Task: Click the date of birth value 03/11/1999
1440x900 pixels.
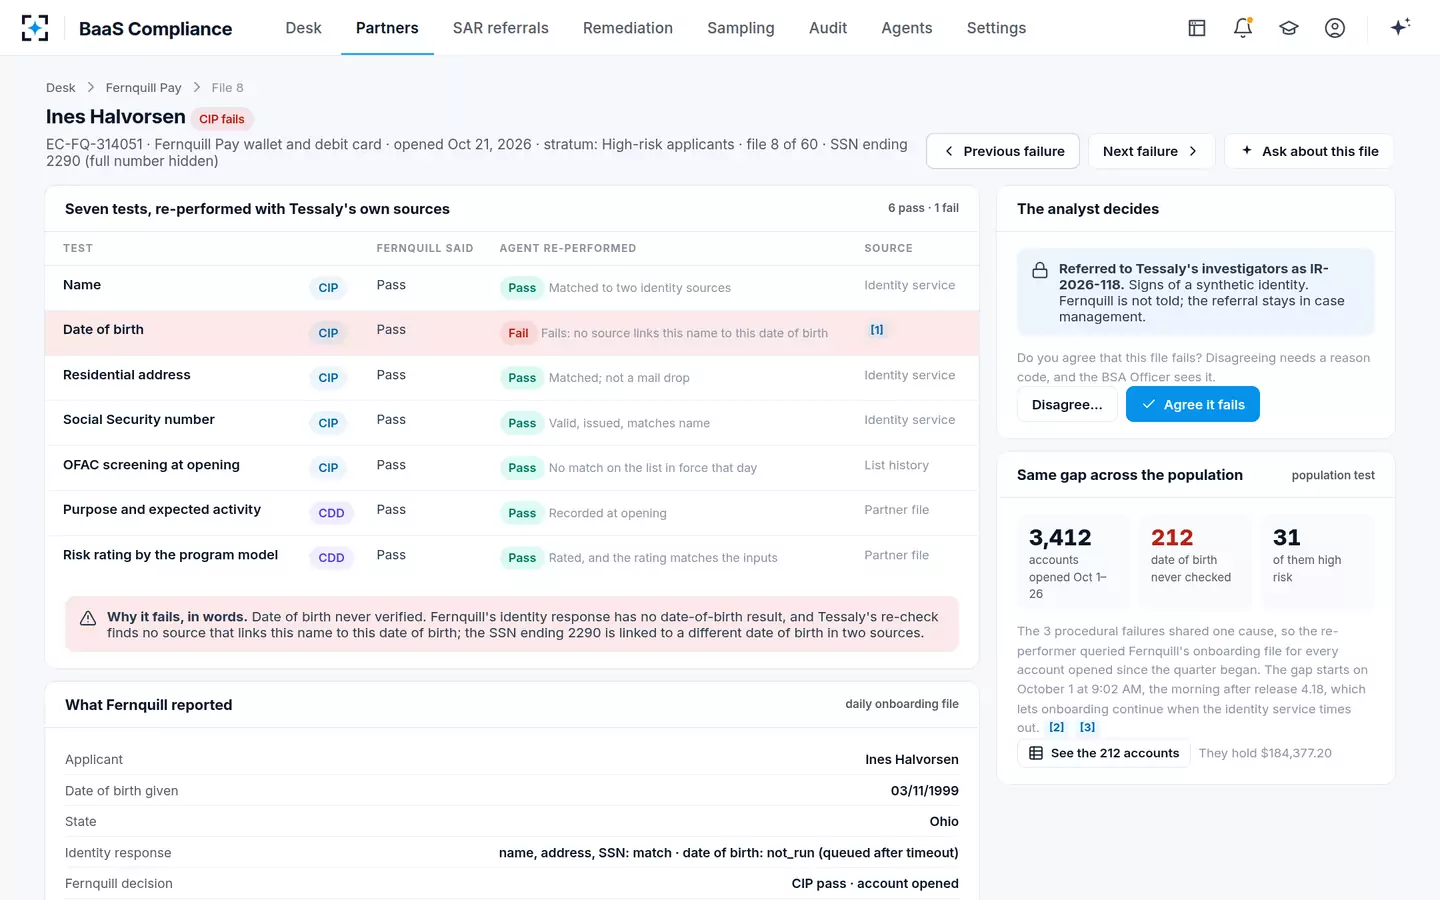Action: pos(924,791)
